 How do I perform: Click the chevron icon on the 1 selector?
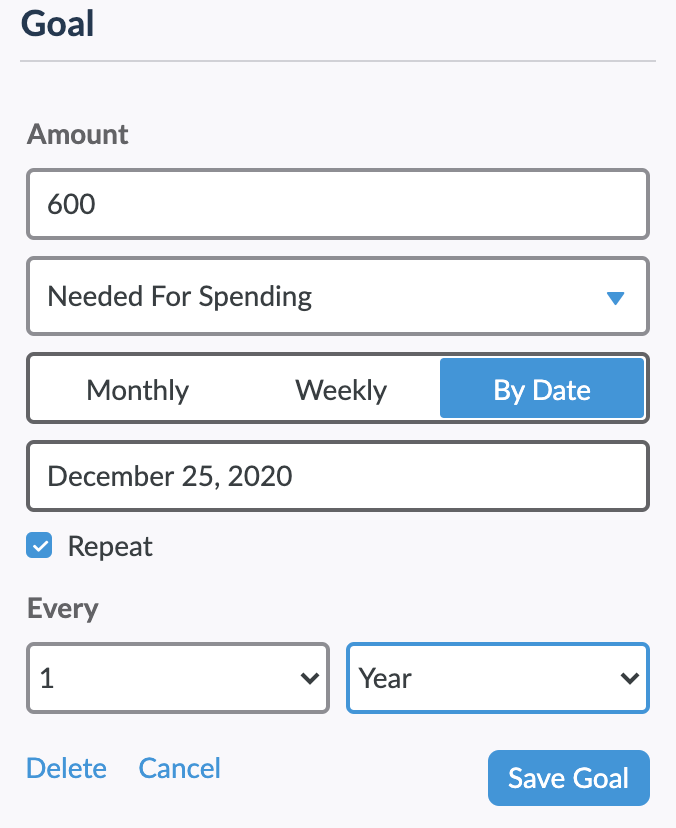point(309,678)
